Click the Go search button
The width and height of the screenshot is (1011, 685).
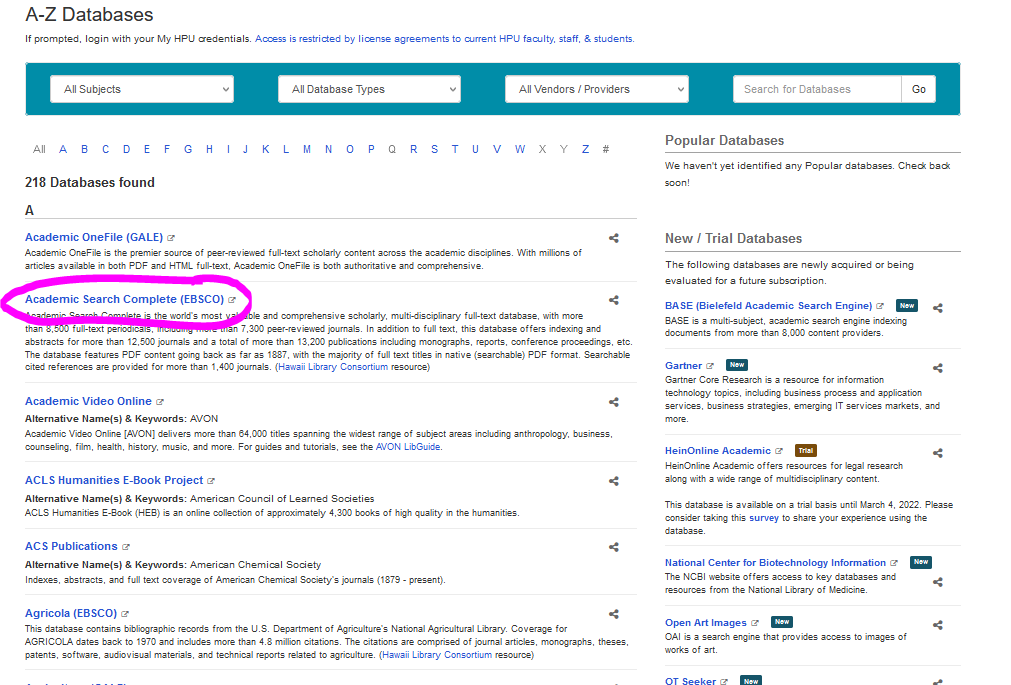point(919,89)
